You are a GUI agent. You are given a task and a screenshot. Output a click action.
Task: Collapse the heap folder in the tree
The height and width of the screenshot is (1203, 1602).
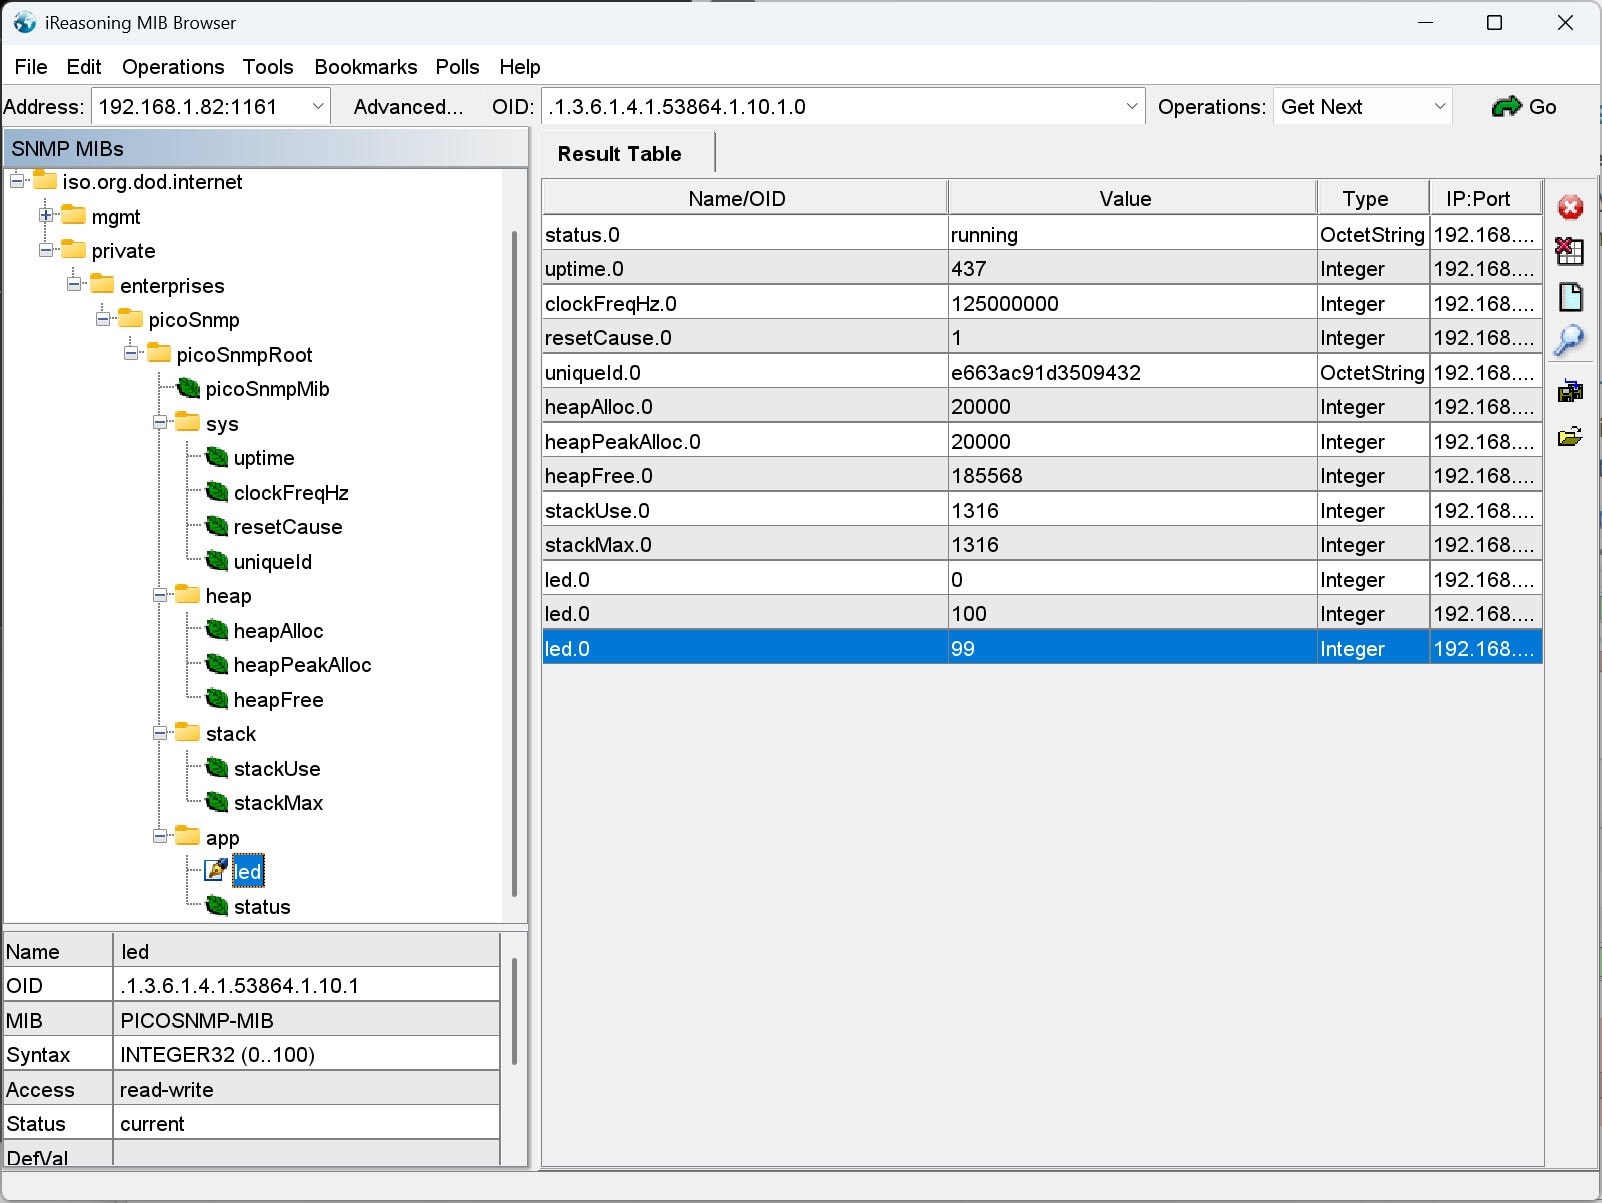[x=160, y=596]
